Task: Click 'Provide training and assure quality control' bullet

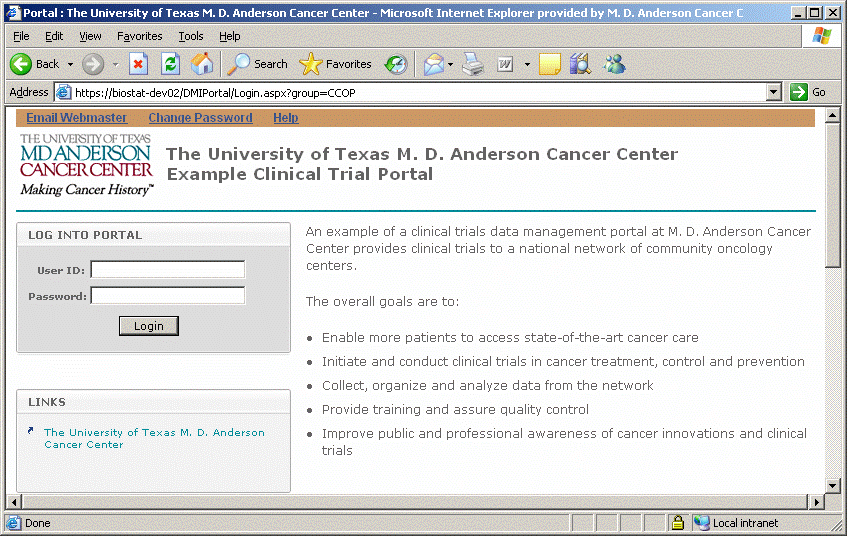Action: tap(455, 410)
